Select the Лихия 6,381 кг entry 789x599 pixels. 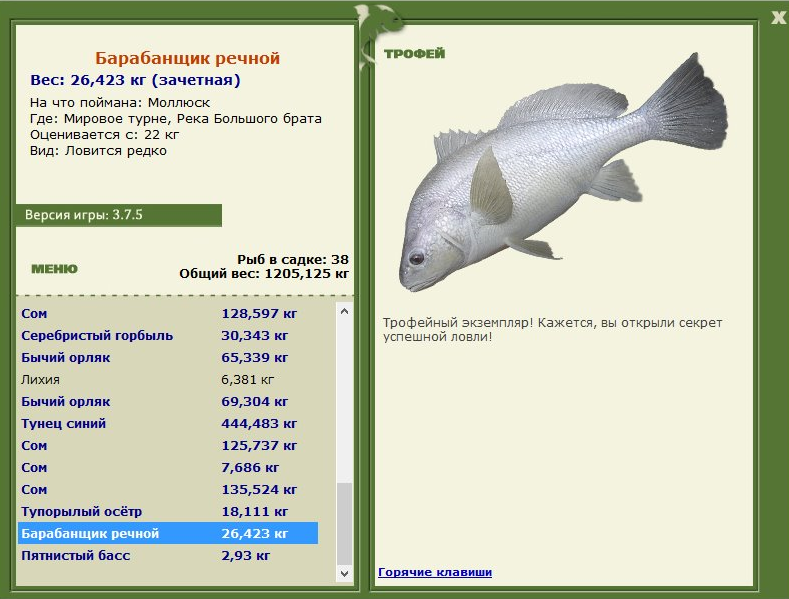168,380
